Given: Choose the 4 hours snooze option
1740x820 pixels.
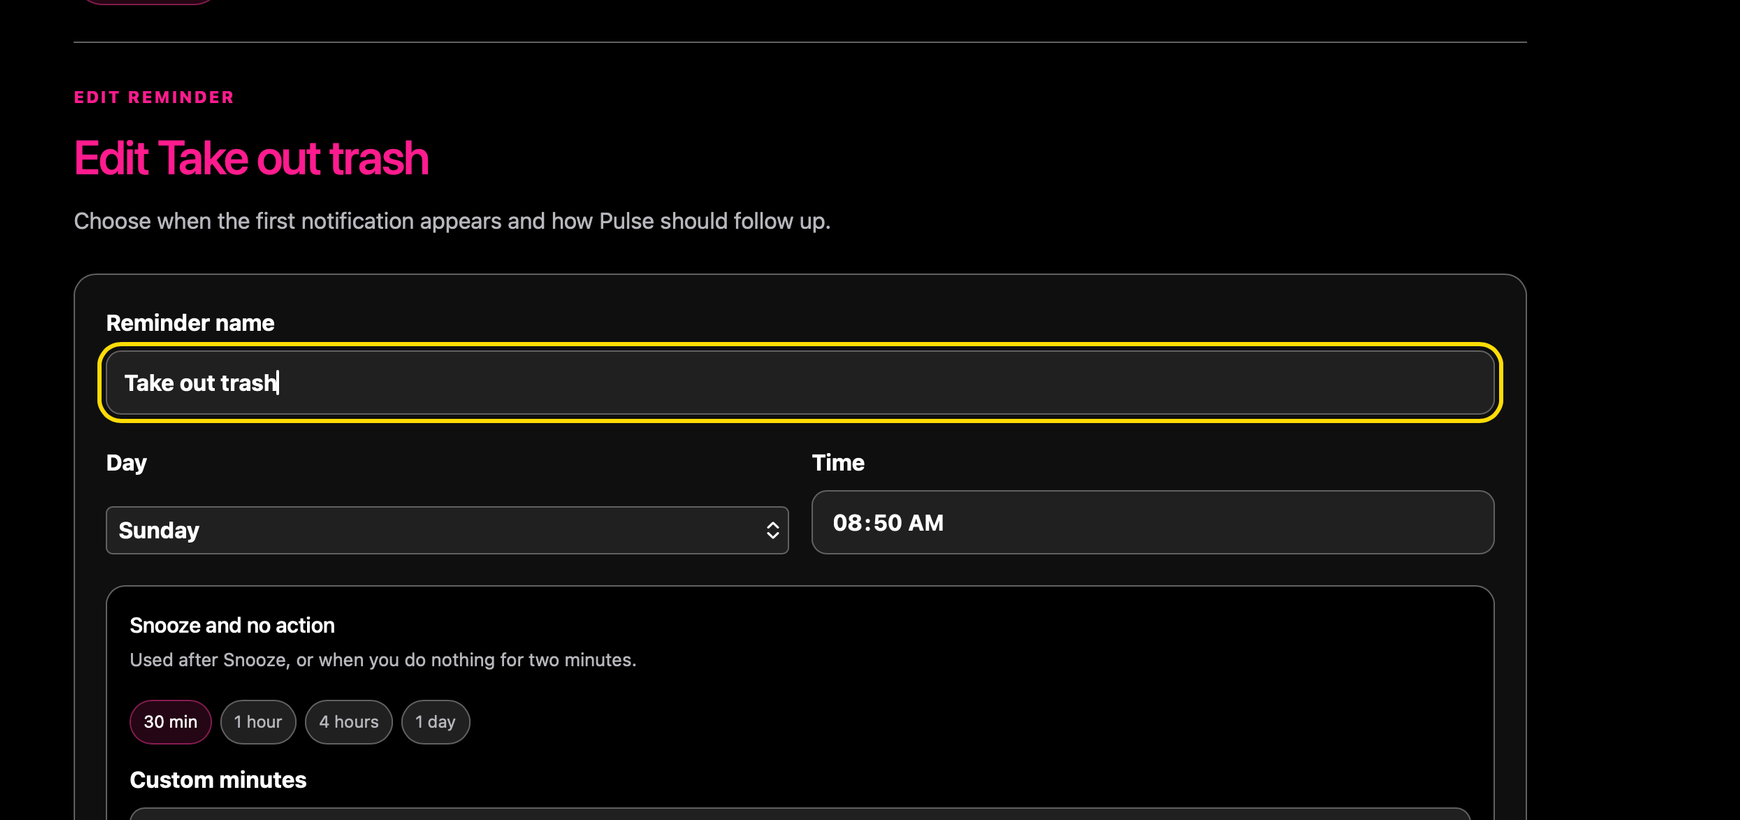Looking at the screenshot, I should coord(349,722).
